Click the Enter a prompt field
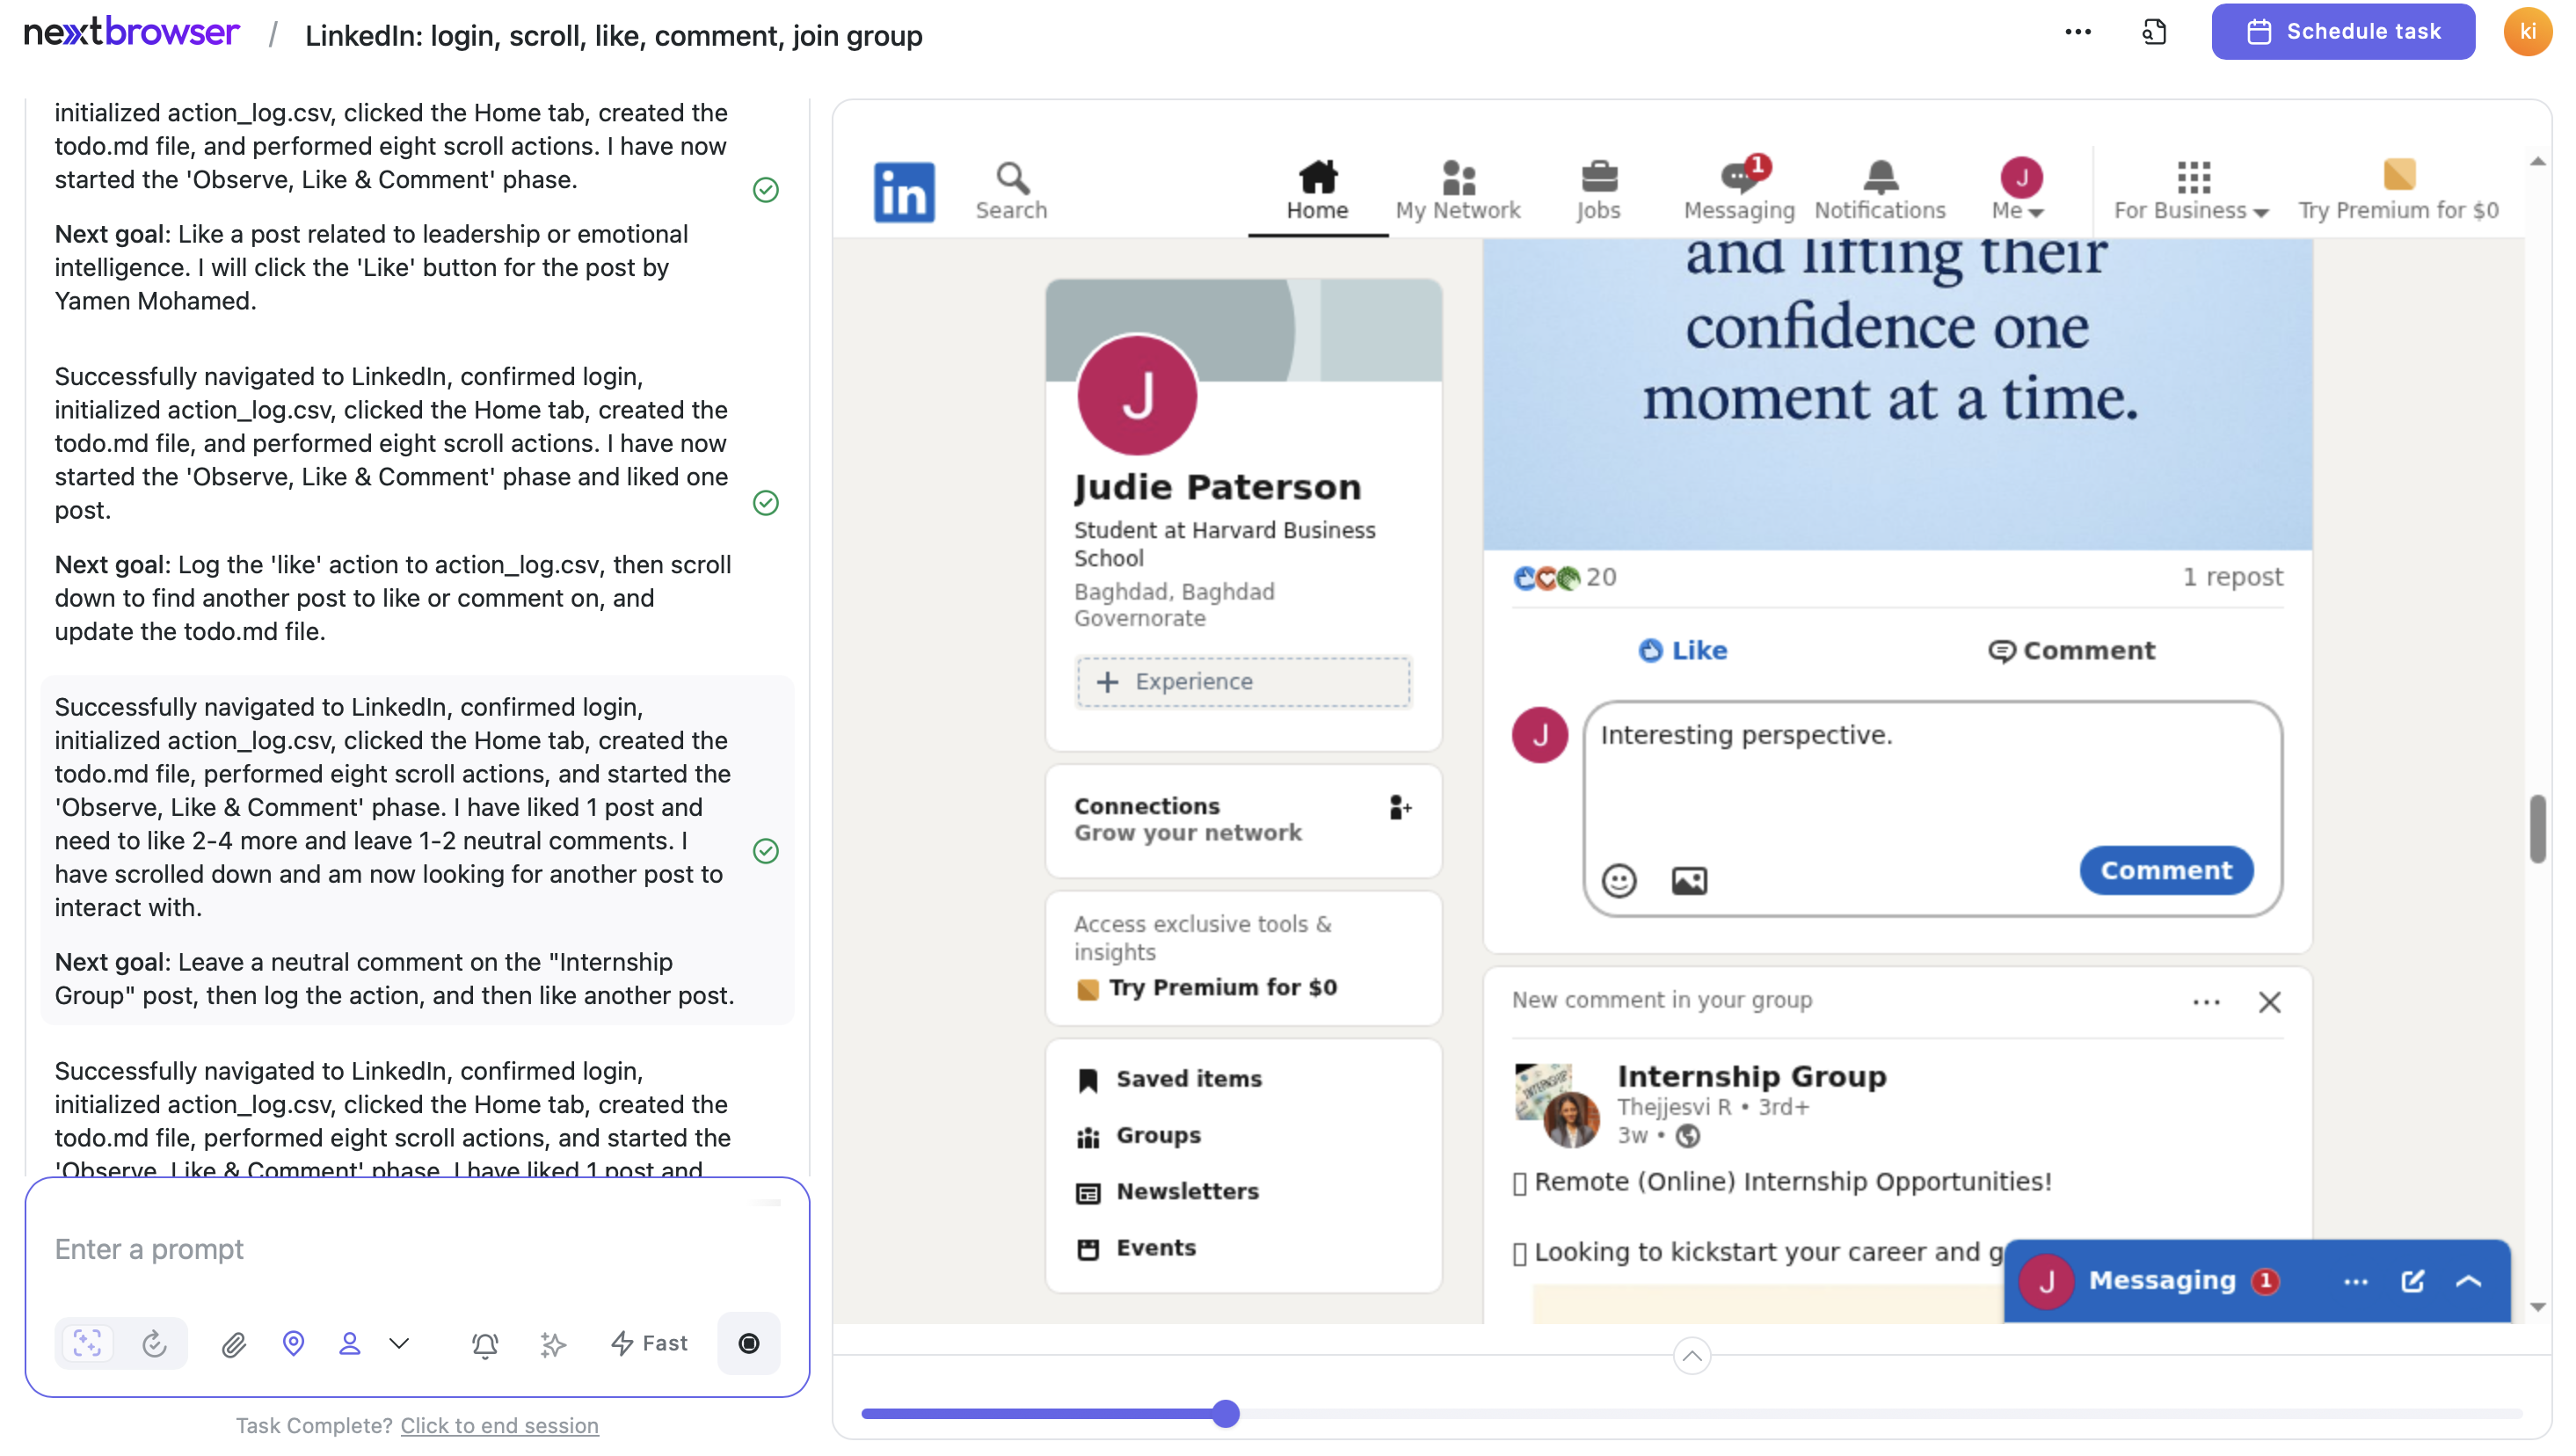The height and width of the screenshot is (1456, 2576). pos(415,1249)
